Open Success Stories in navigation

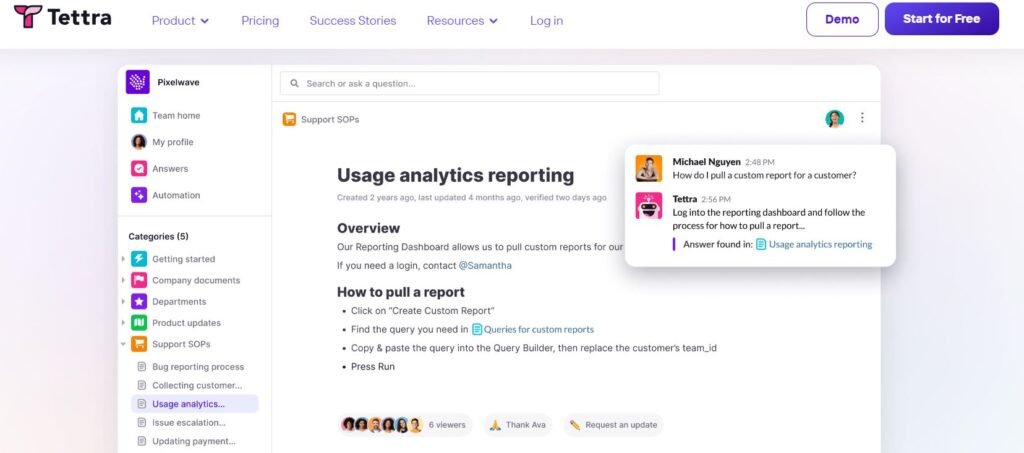pyautogui.click(x=353, y=21)
